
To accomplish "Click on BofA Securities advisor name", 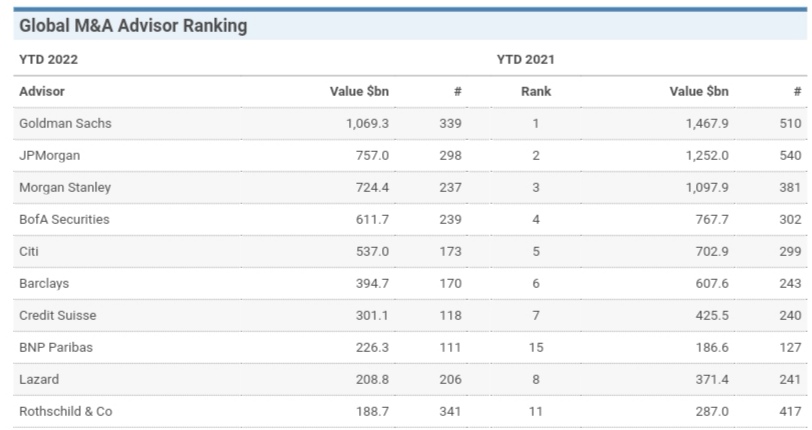I will click(64, 220).
